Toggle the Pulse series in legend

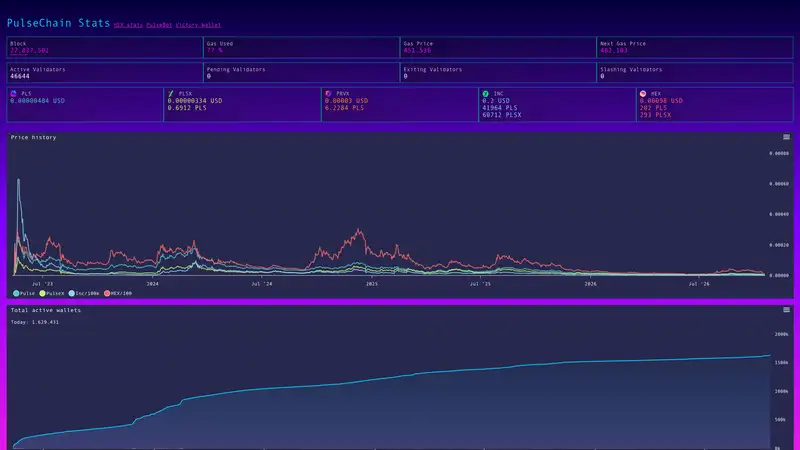pos(24,293)
